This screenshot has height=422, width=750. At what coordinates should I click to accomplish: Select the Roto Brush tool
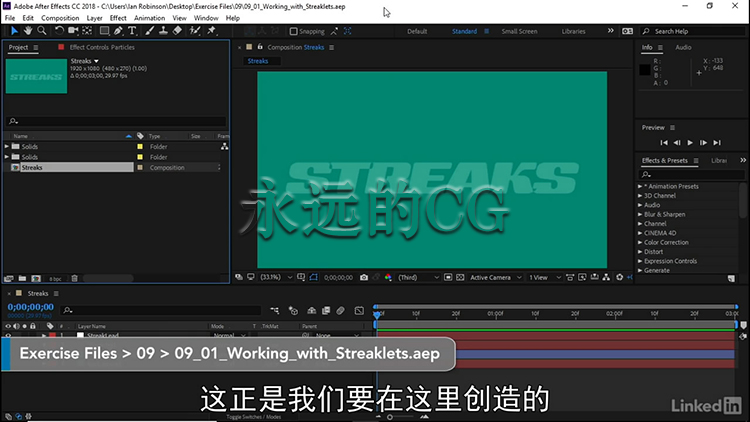195,31
